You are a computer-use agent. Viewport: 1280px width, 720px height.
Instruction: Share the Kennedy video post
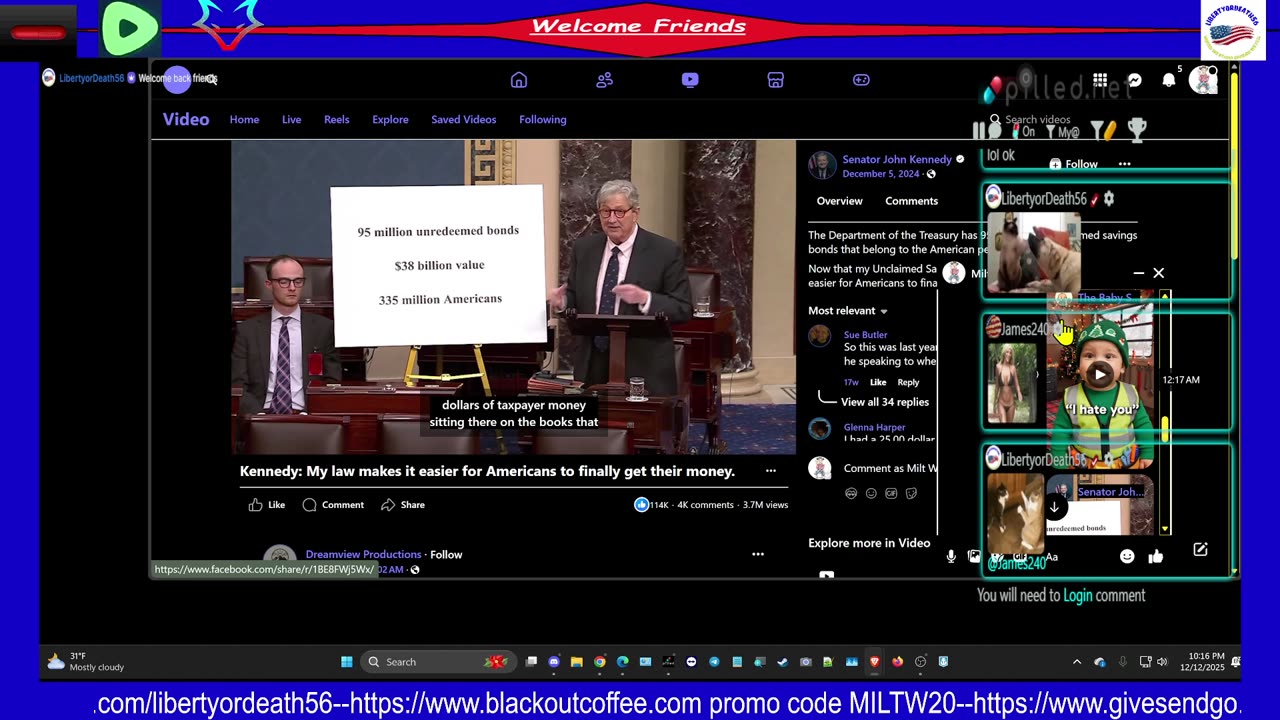[x=403, y=505]
